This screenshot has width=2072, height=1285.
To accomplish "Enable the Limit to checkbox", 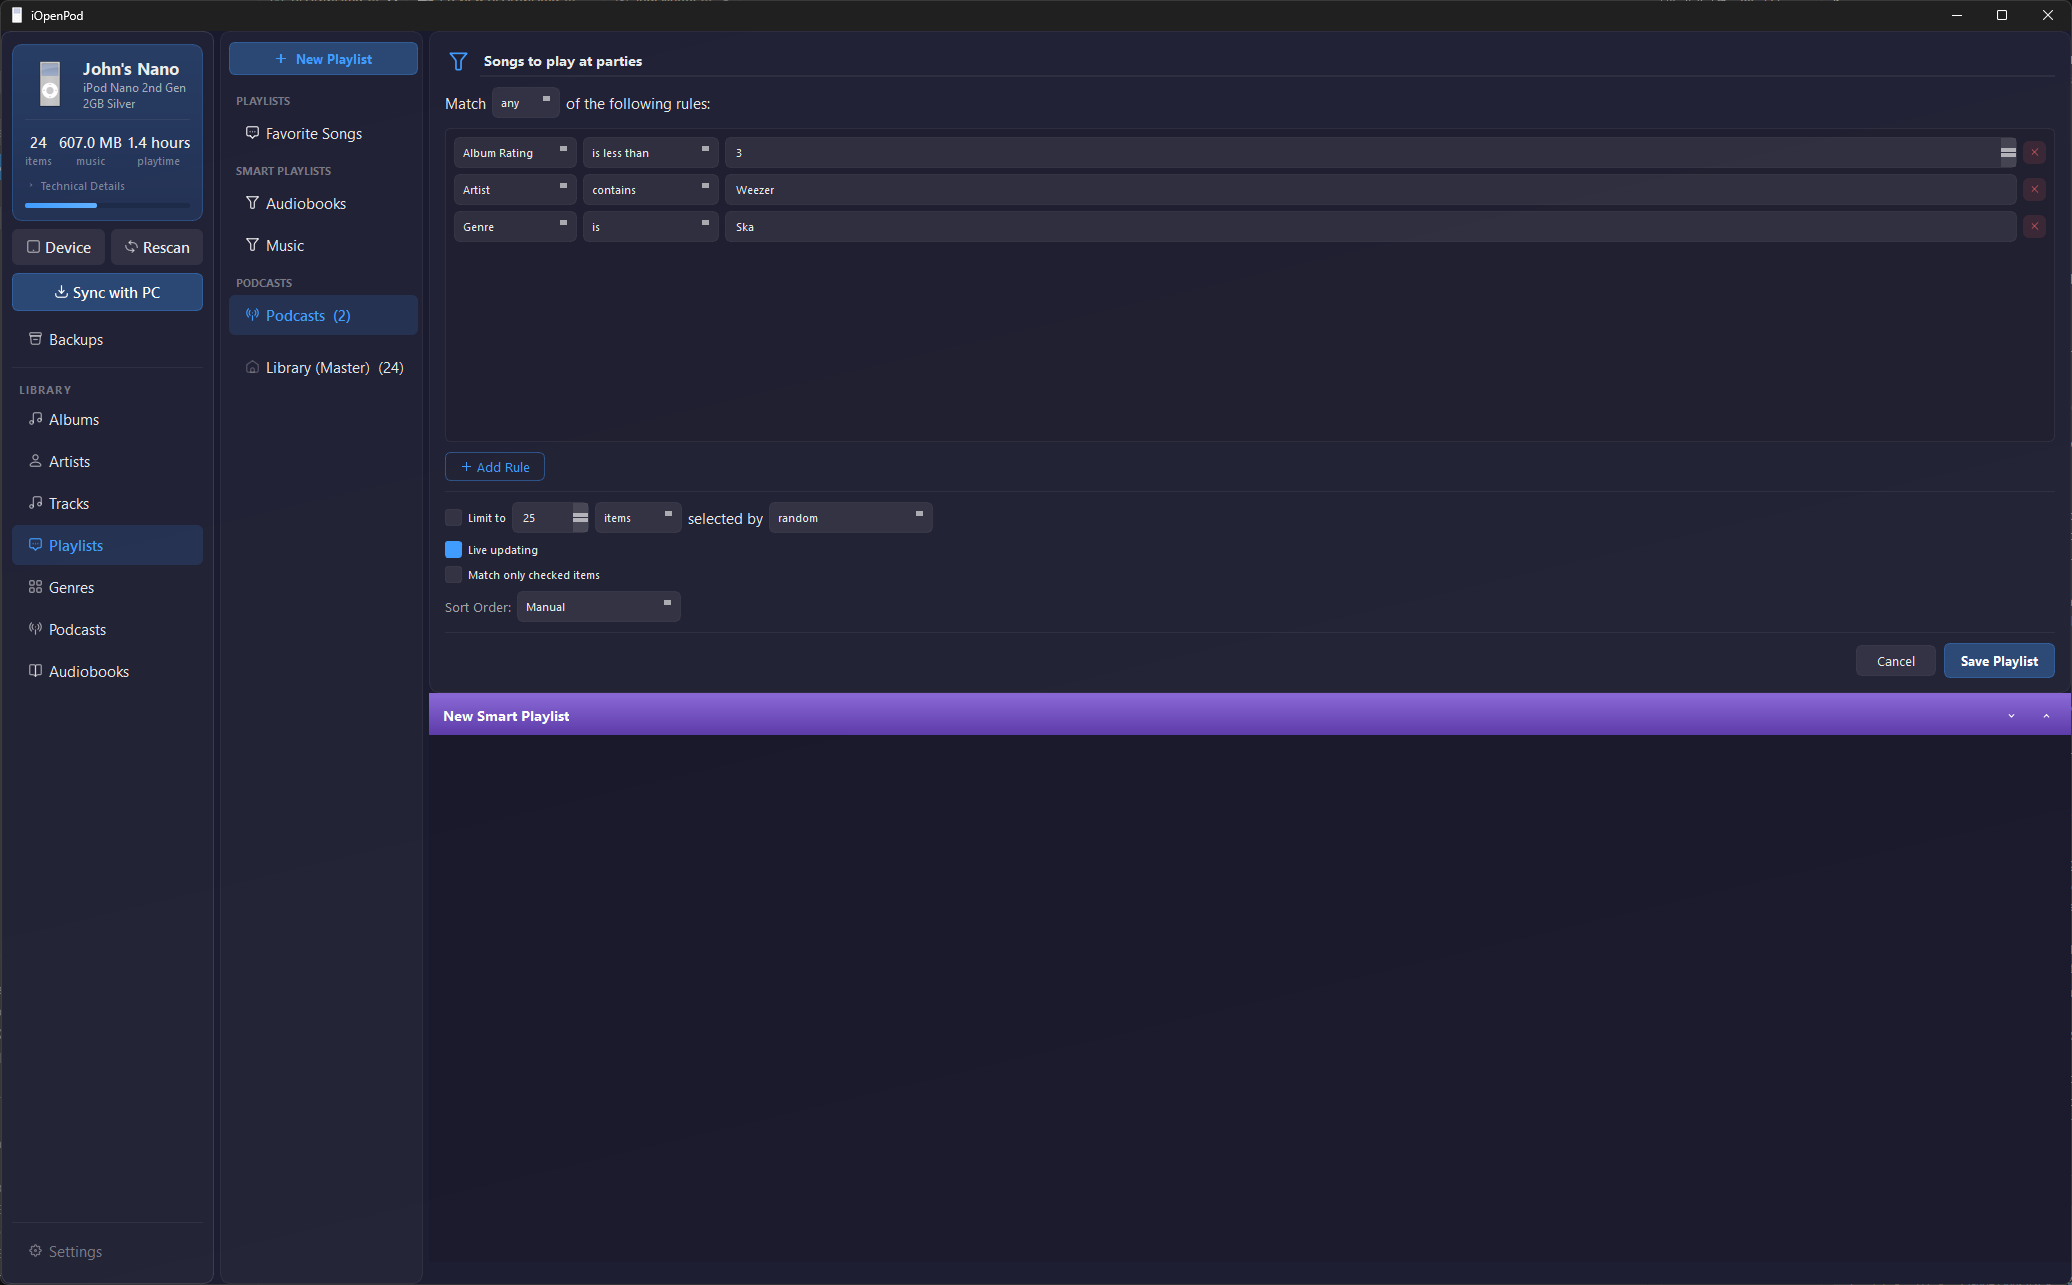I will (454, 518).
